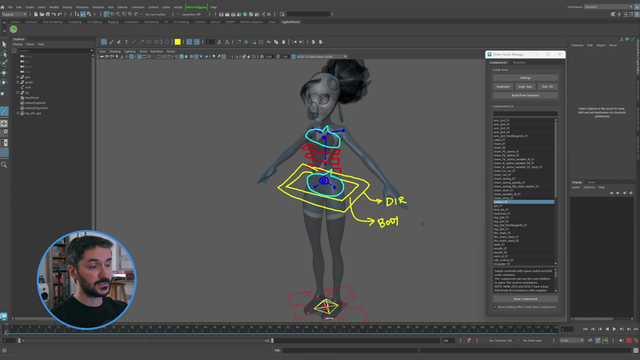
Task: Save the scene with the disk icon
Action: (x=47, y=14)
